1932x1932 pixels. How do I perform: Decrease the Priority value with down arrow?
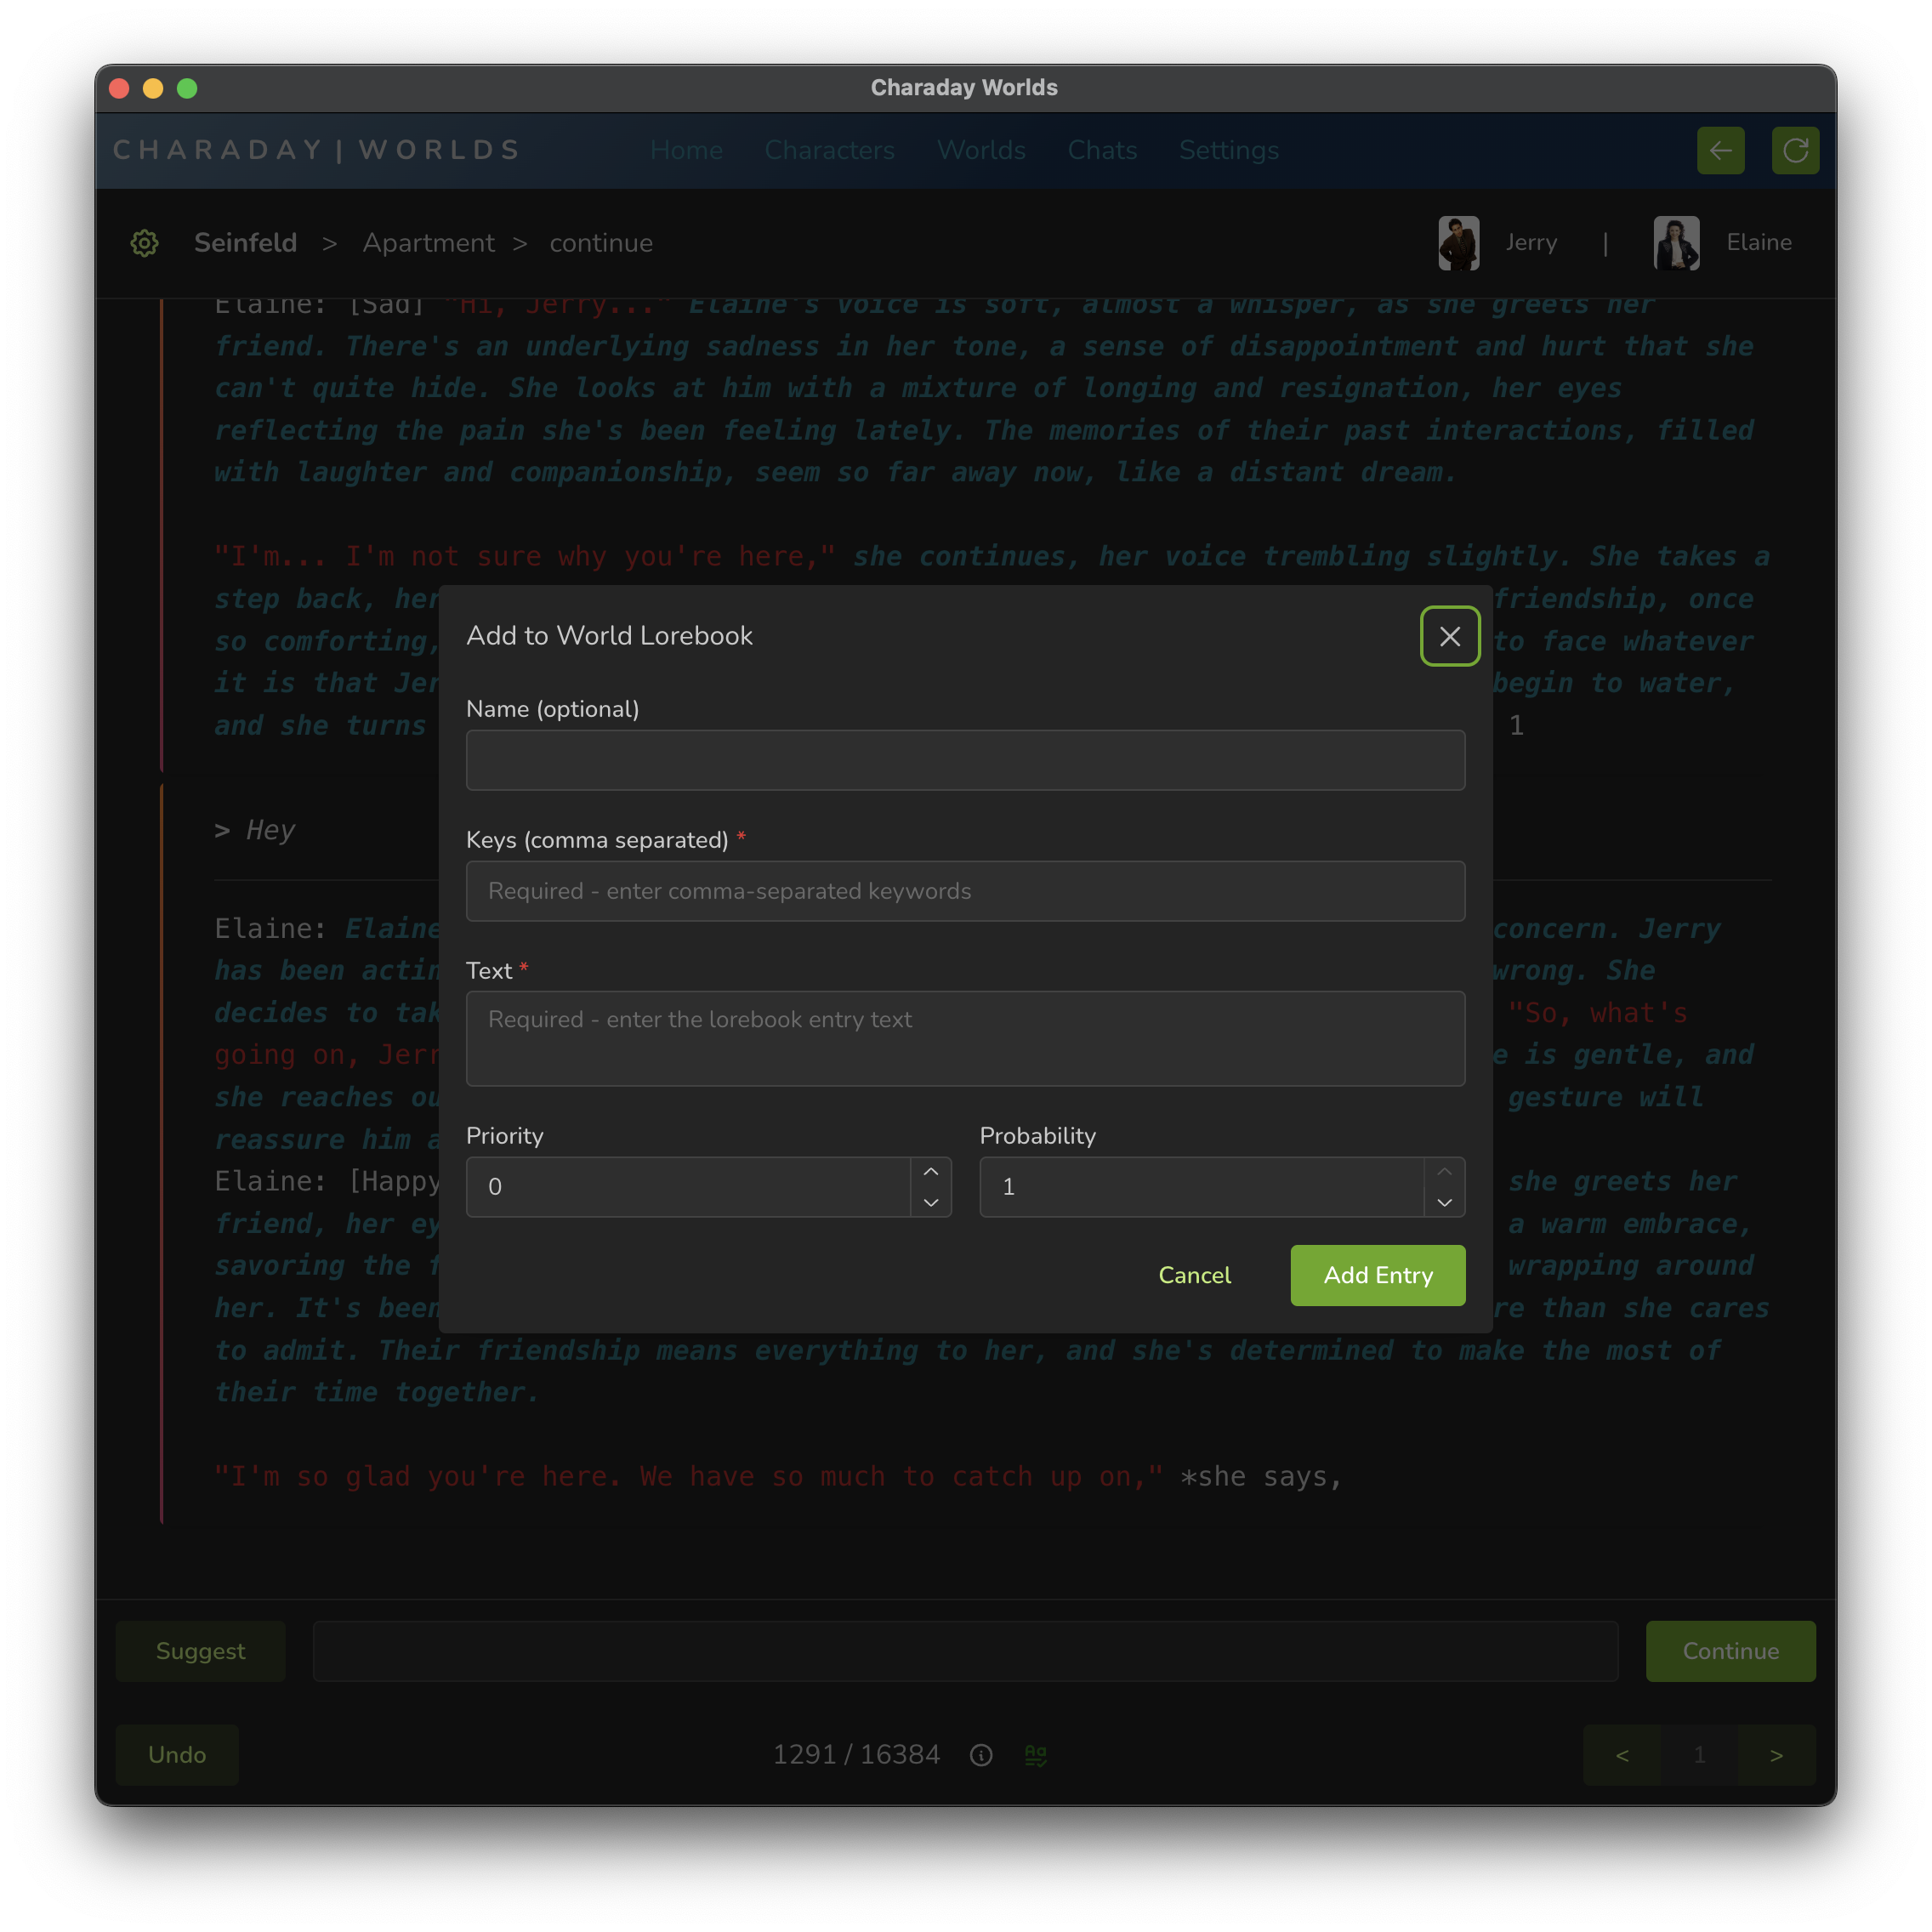click(x=931, y=1202)
